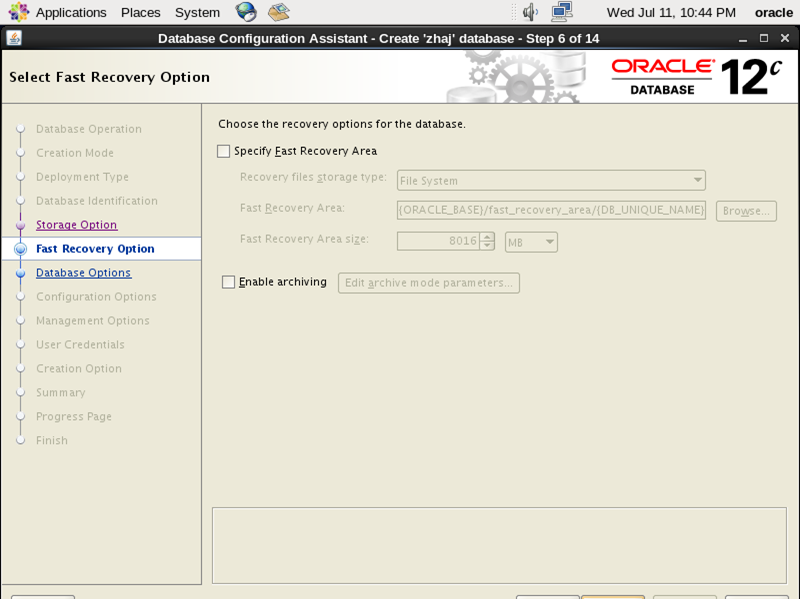Click 'Configuration Options' step text
Viewport: 800px width, 599px height.
point(96,296)
